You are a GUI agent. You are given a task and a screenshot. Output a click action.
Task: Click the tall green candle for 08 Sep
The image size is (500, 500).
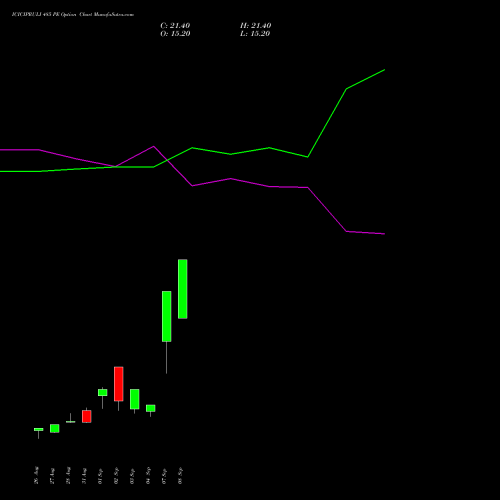tap(182, 289)
